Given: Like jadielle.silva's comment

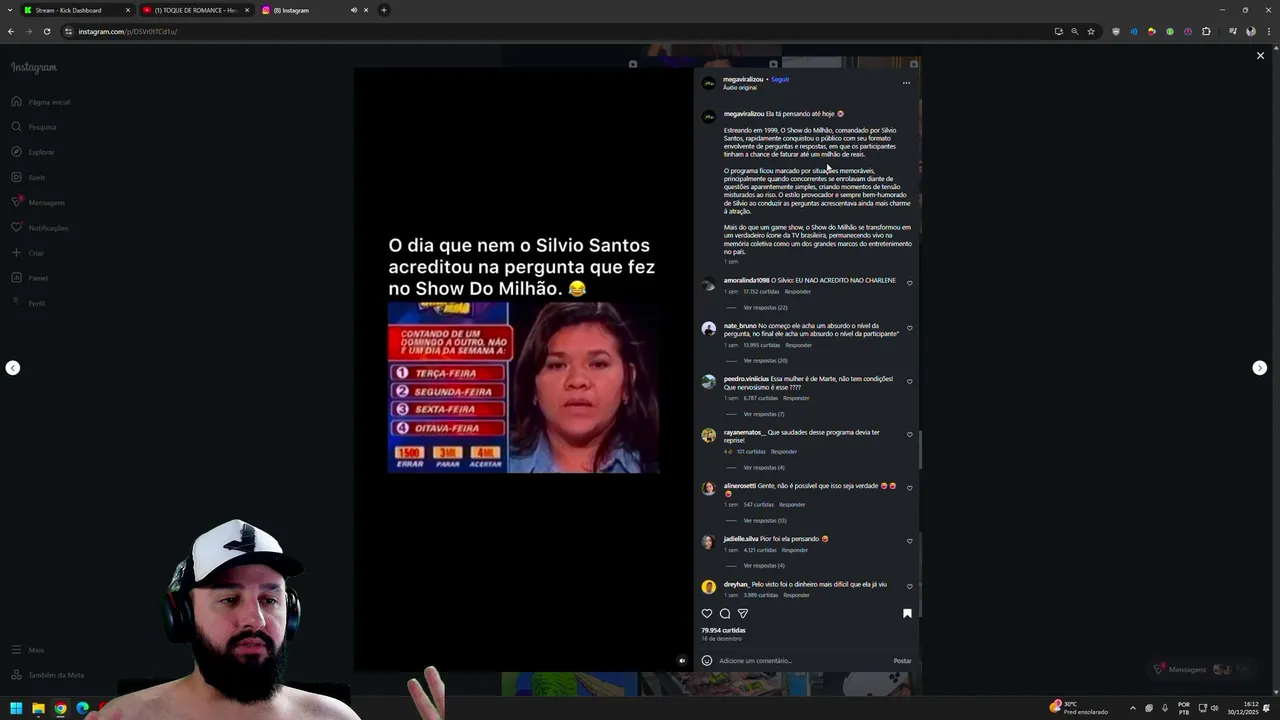Looking at the screenshot, I should 909,541.
